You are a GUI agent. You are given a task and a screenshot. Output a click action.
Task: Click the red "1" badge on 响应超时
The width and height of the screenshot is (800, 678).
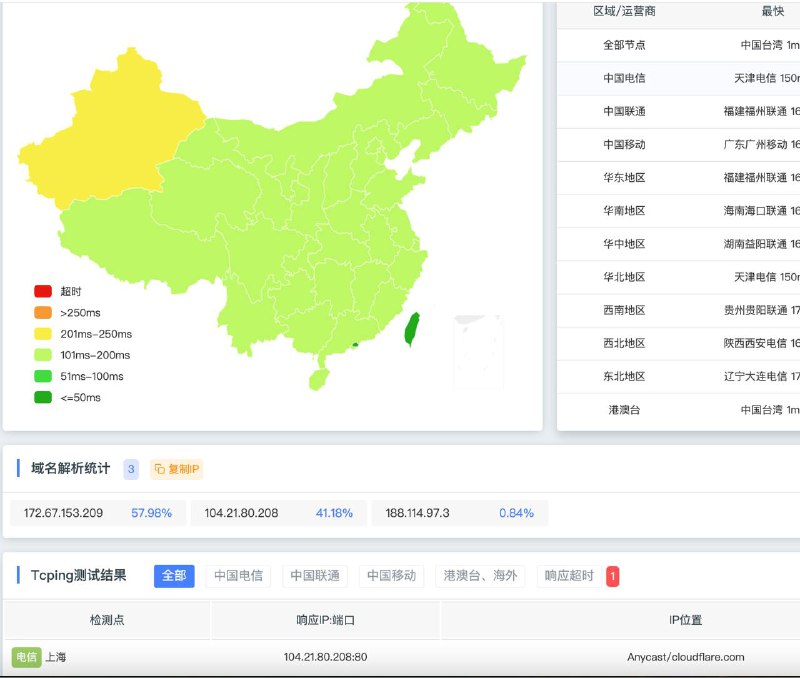tap(611, 576)
